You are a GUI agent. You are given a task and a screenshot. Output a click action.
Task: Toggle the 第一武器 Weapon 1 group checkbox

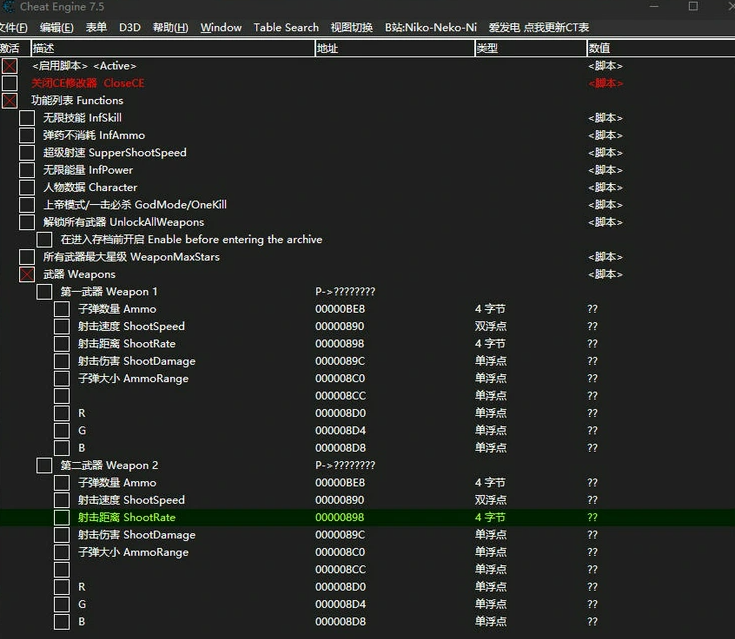pyautogui.click(x=44, y=292)
